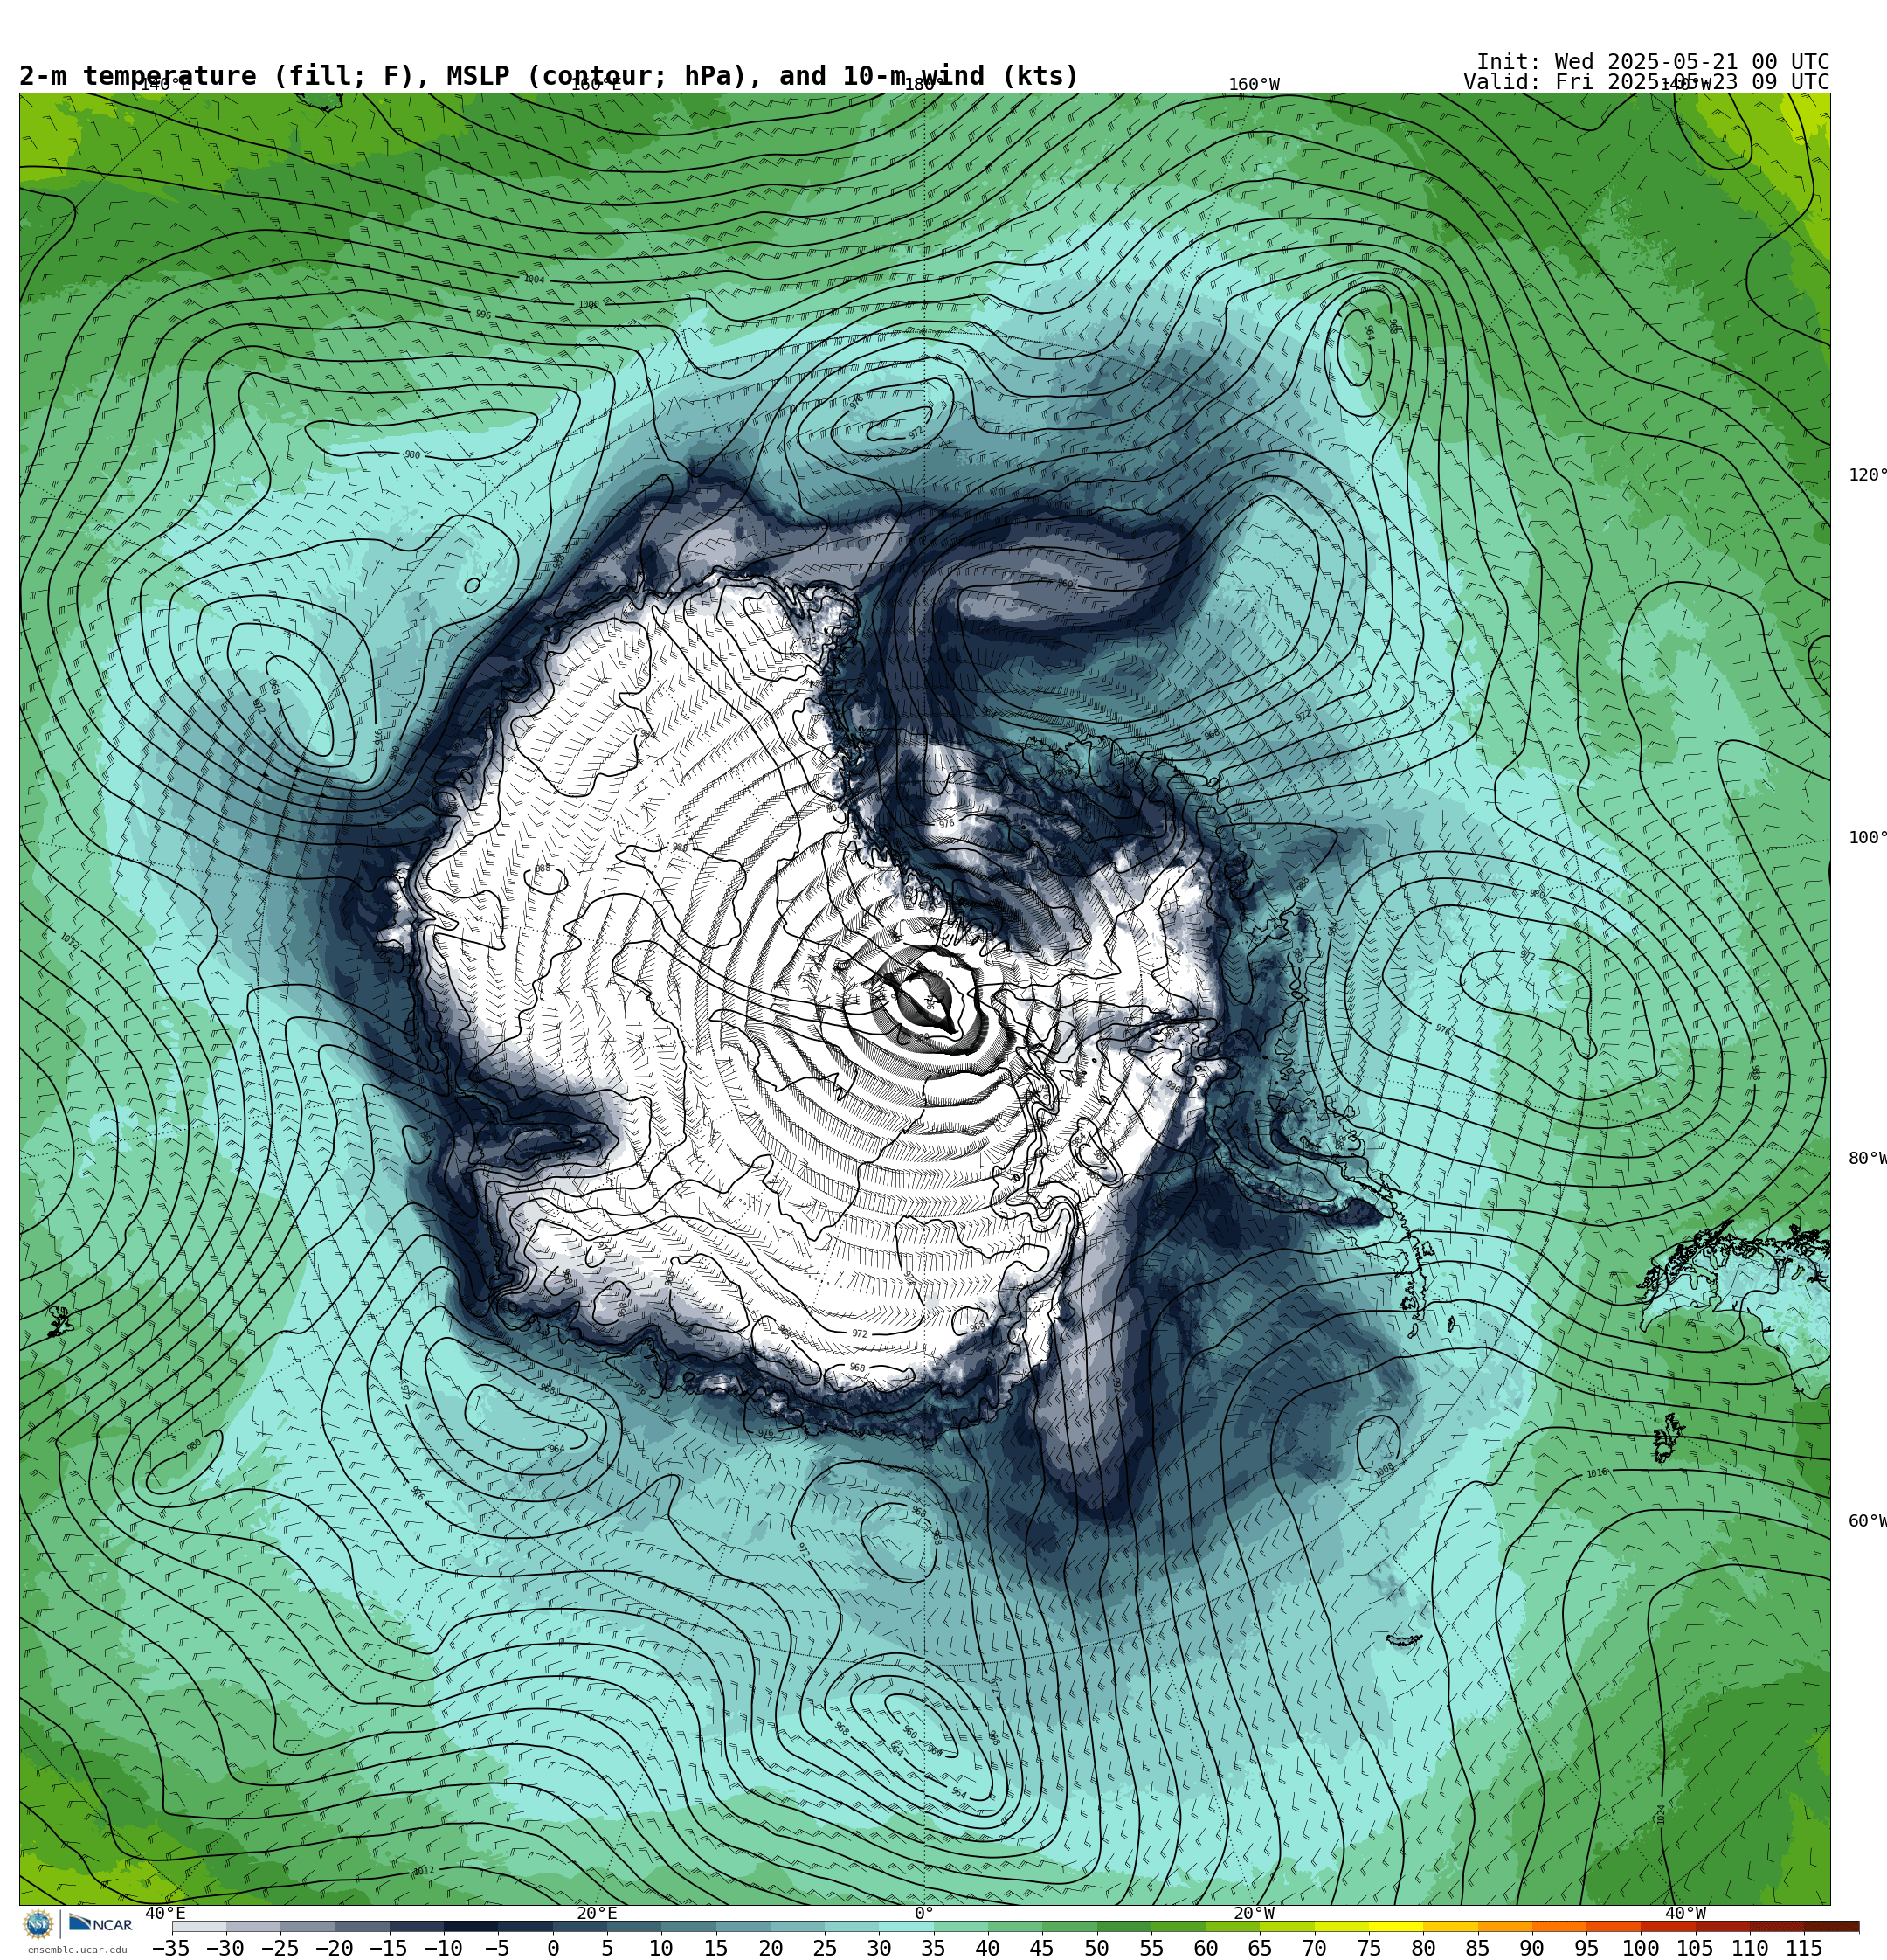This screenshot has height=1960, width=1887.
Task: Pick the light aqua swatch between 30 and 35
Action: click(906, 1926)
